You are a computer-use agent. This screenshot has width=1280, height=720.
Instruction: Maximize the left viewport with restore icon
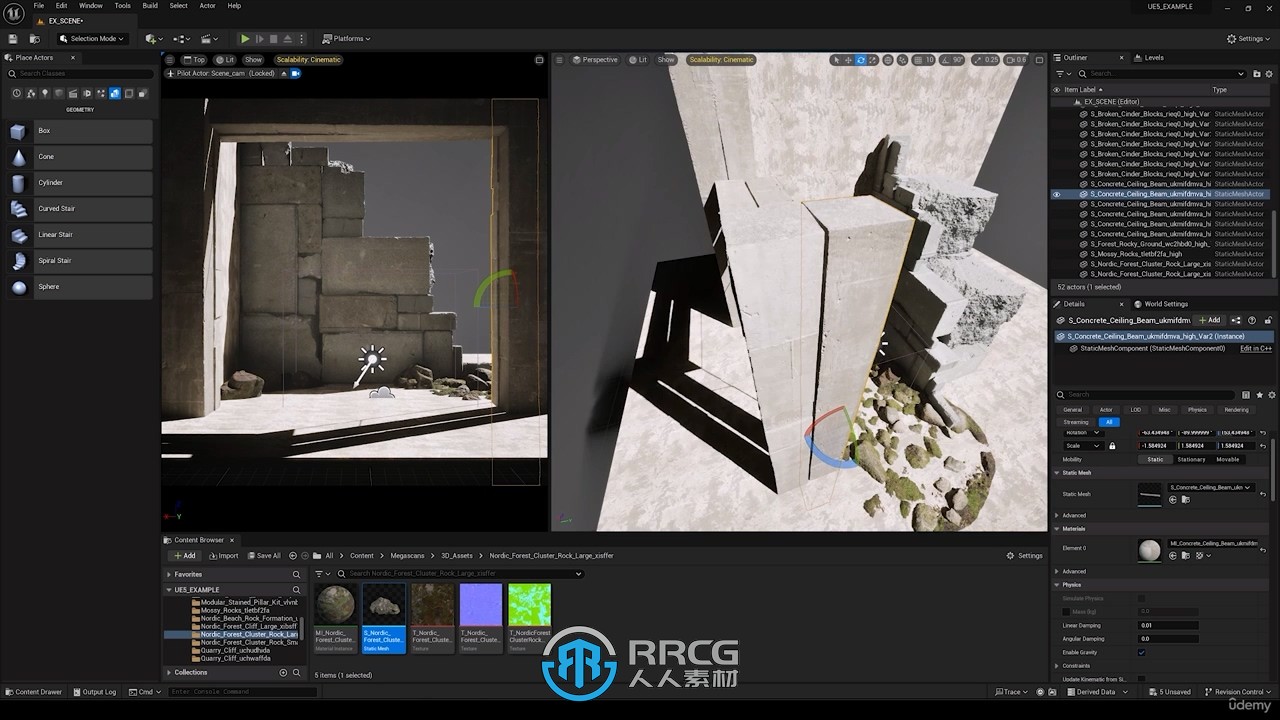pos(539,60)
